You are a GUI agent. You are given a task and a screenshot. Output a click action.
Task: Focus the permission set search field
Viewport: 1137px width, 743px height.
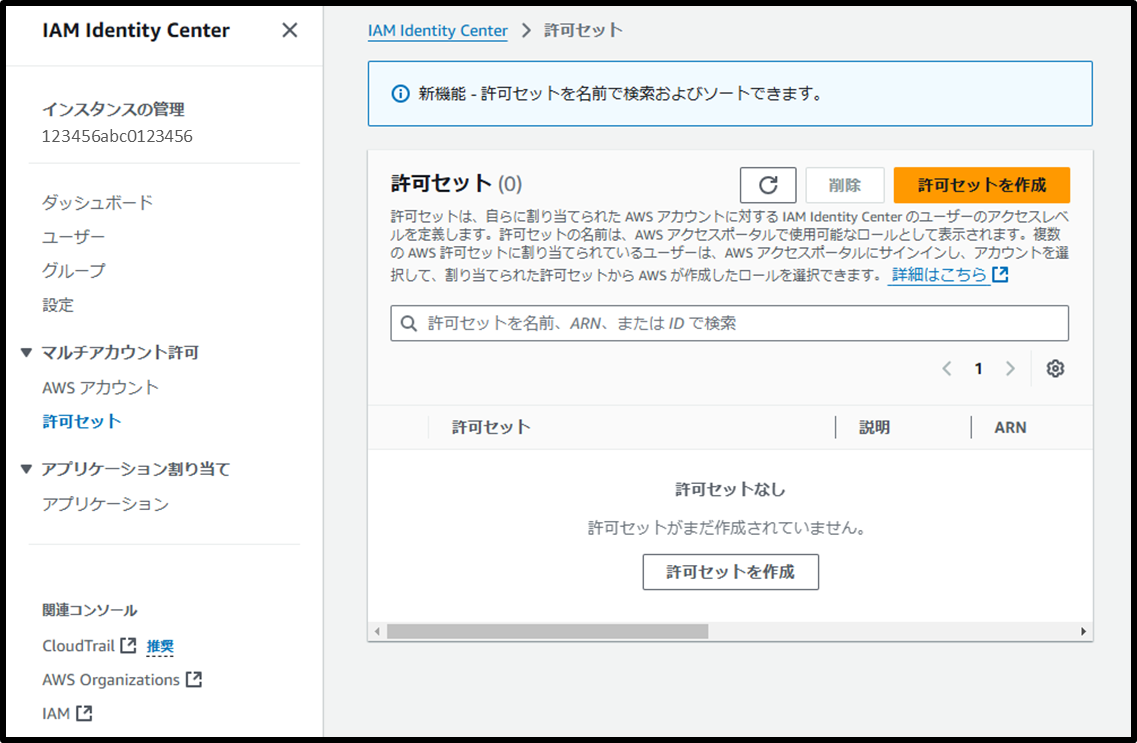[x=729, y=323]
